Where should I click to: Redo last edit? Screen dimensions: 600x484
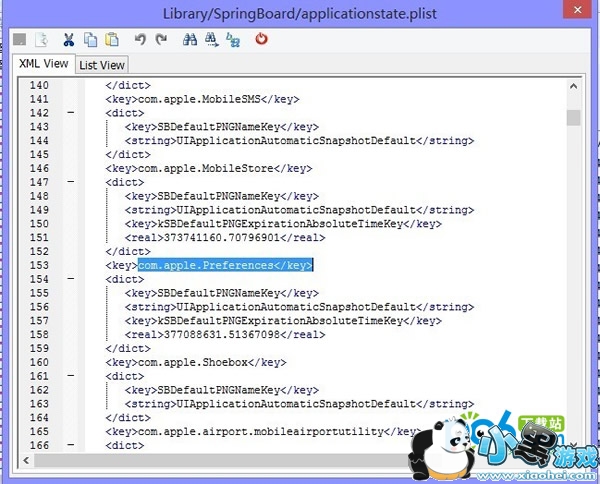click(x=161, y=39)
